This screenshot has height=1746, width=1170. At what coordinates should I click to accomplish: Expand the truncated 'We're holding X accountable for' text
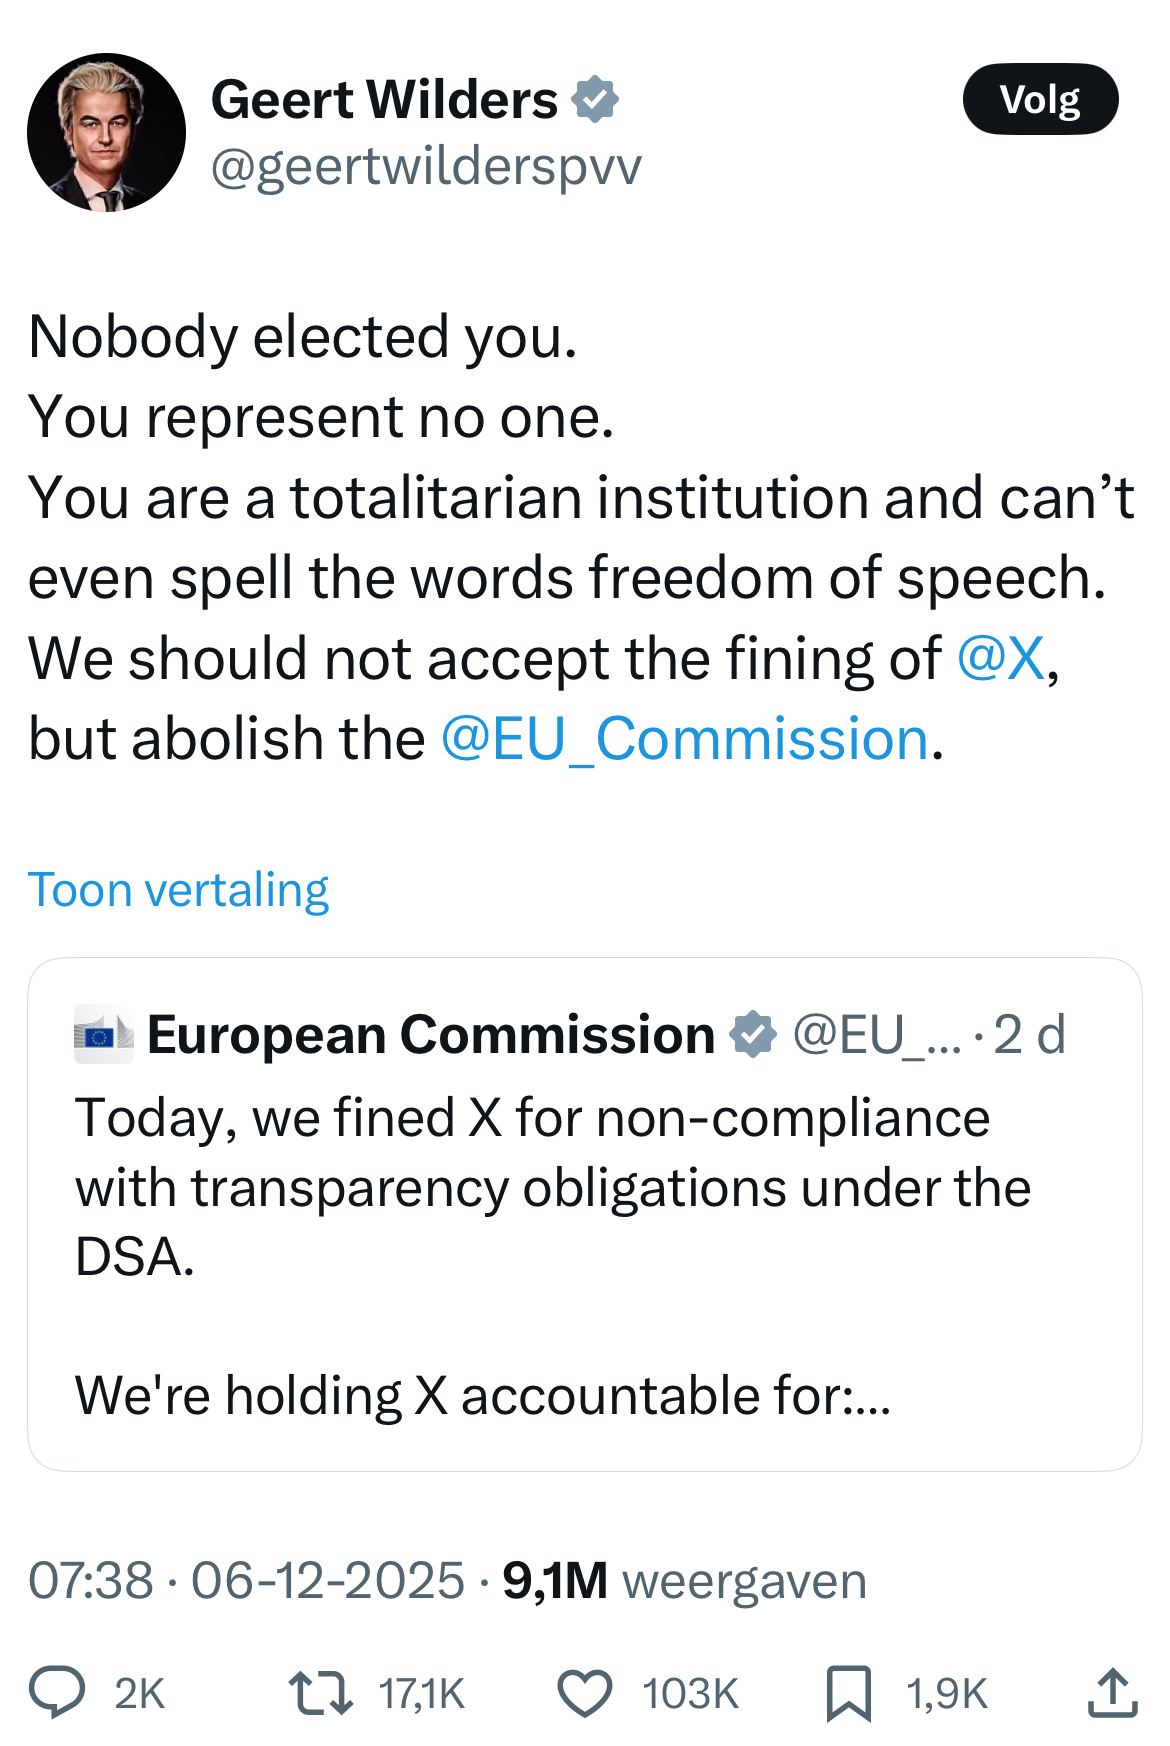click(482, 1395)
